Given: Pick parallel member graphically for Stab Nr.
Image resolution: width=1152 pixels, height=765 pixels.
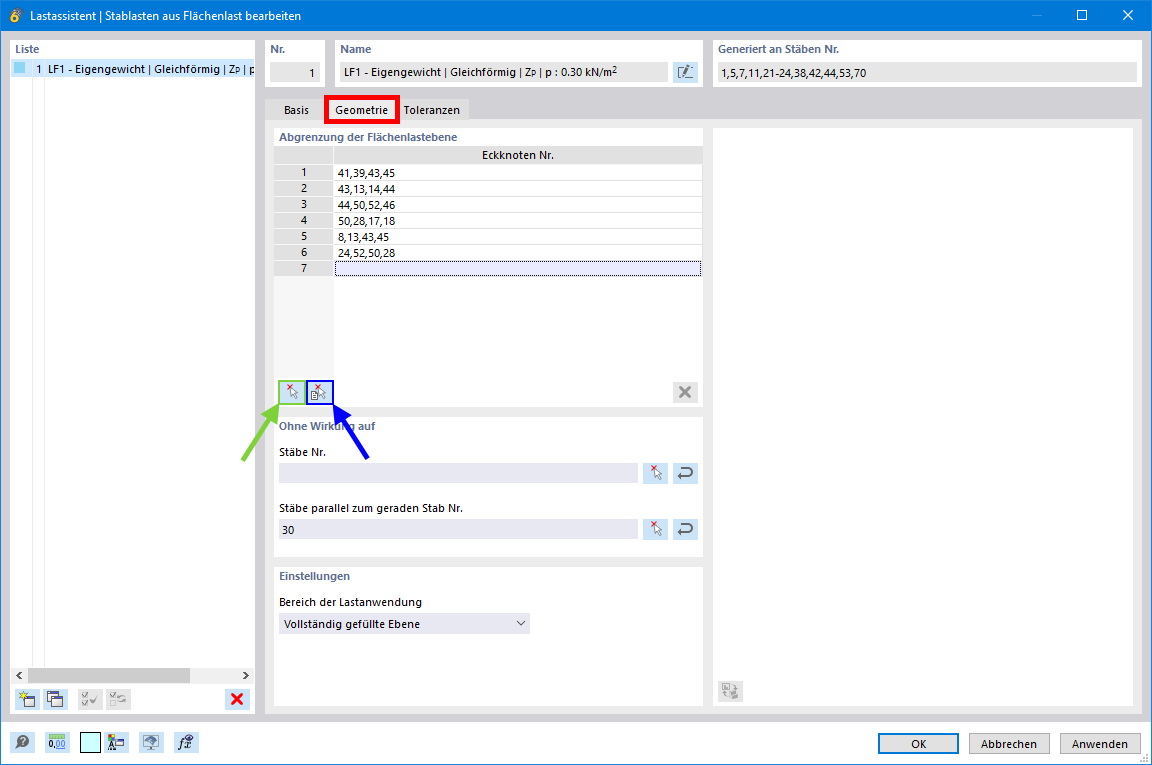Looking at the screenshot, I should [655, 529].
